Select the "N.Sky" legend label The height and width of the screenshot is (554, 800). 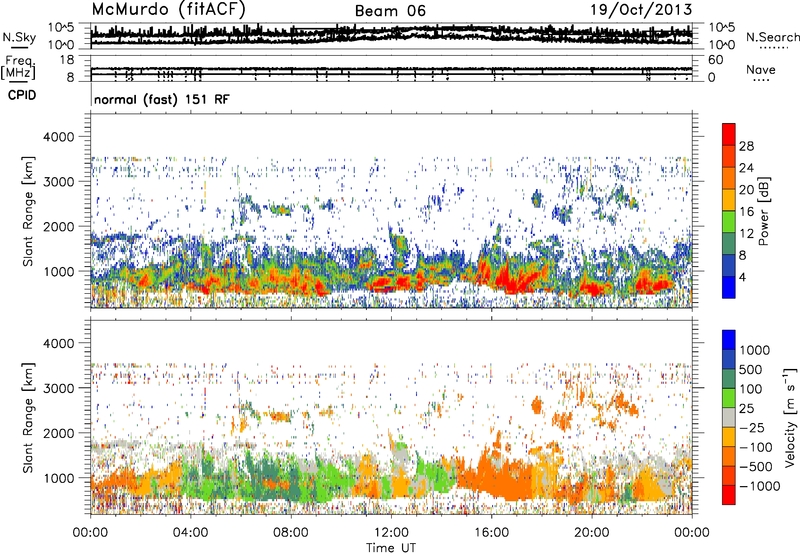[x=19, y=37]
